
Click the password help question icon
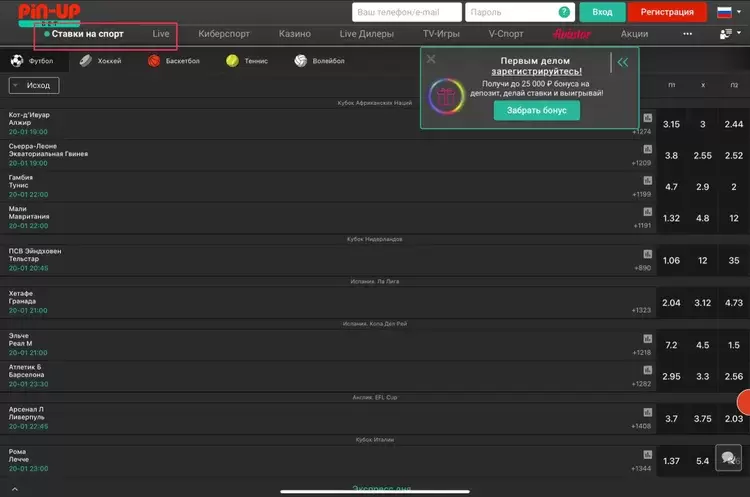pos(564,12)
